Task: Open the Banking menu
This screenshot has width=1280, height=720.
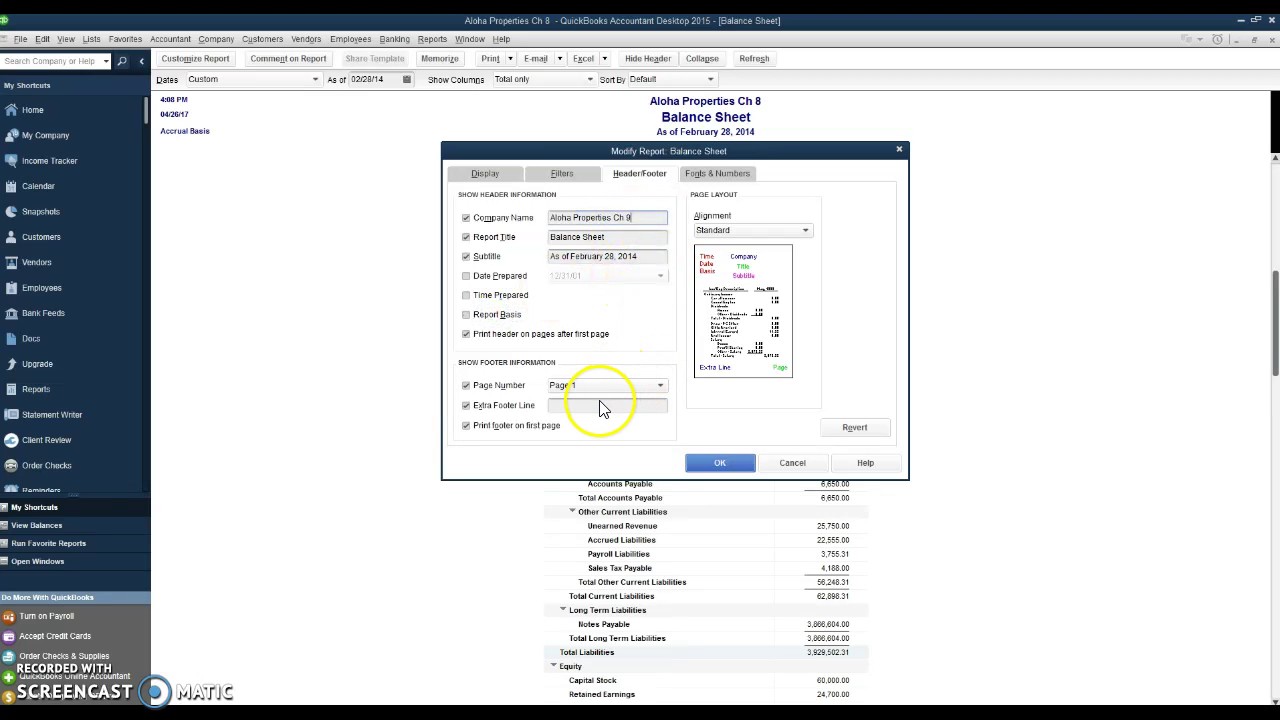Action: tap(394, 39)
